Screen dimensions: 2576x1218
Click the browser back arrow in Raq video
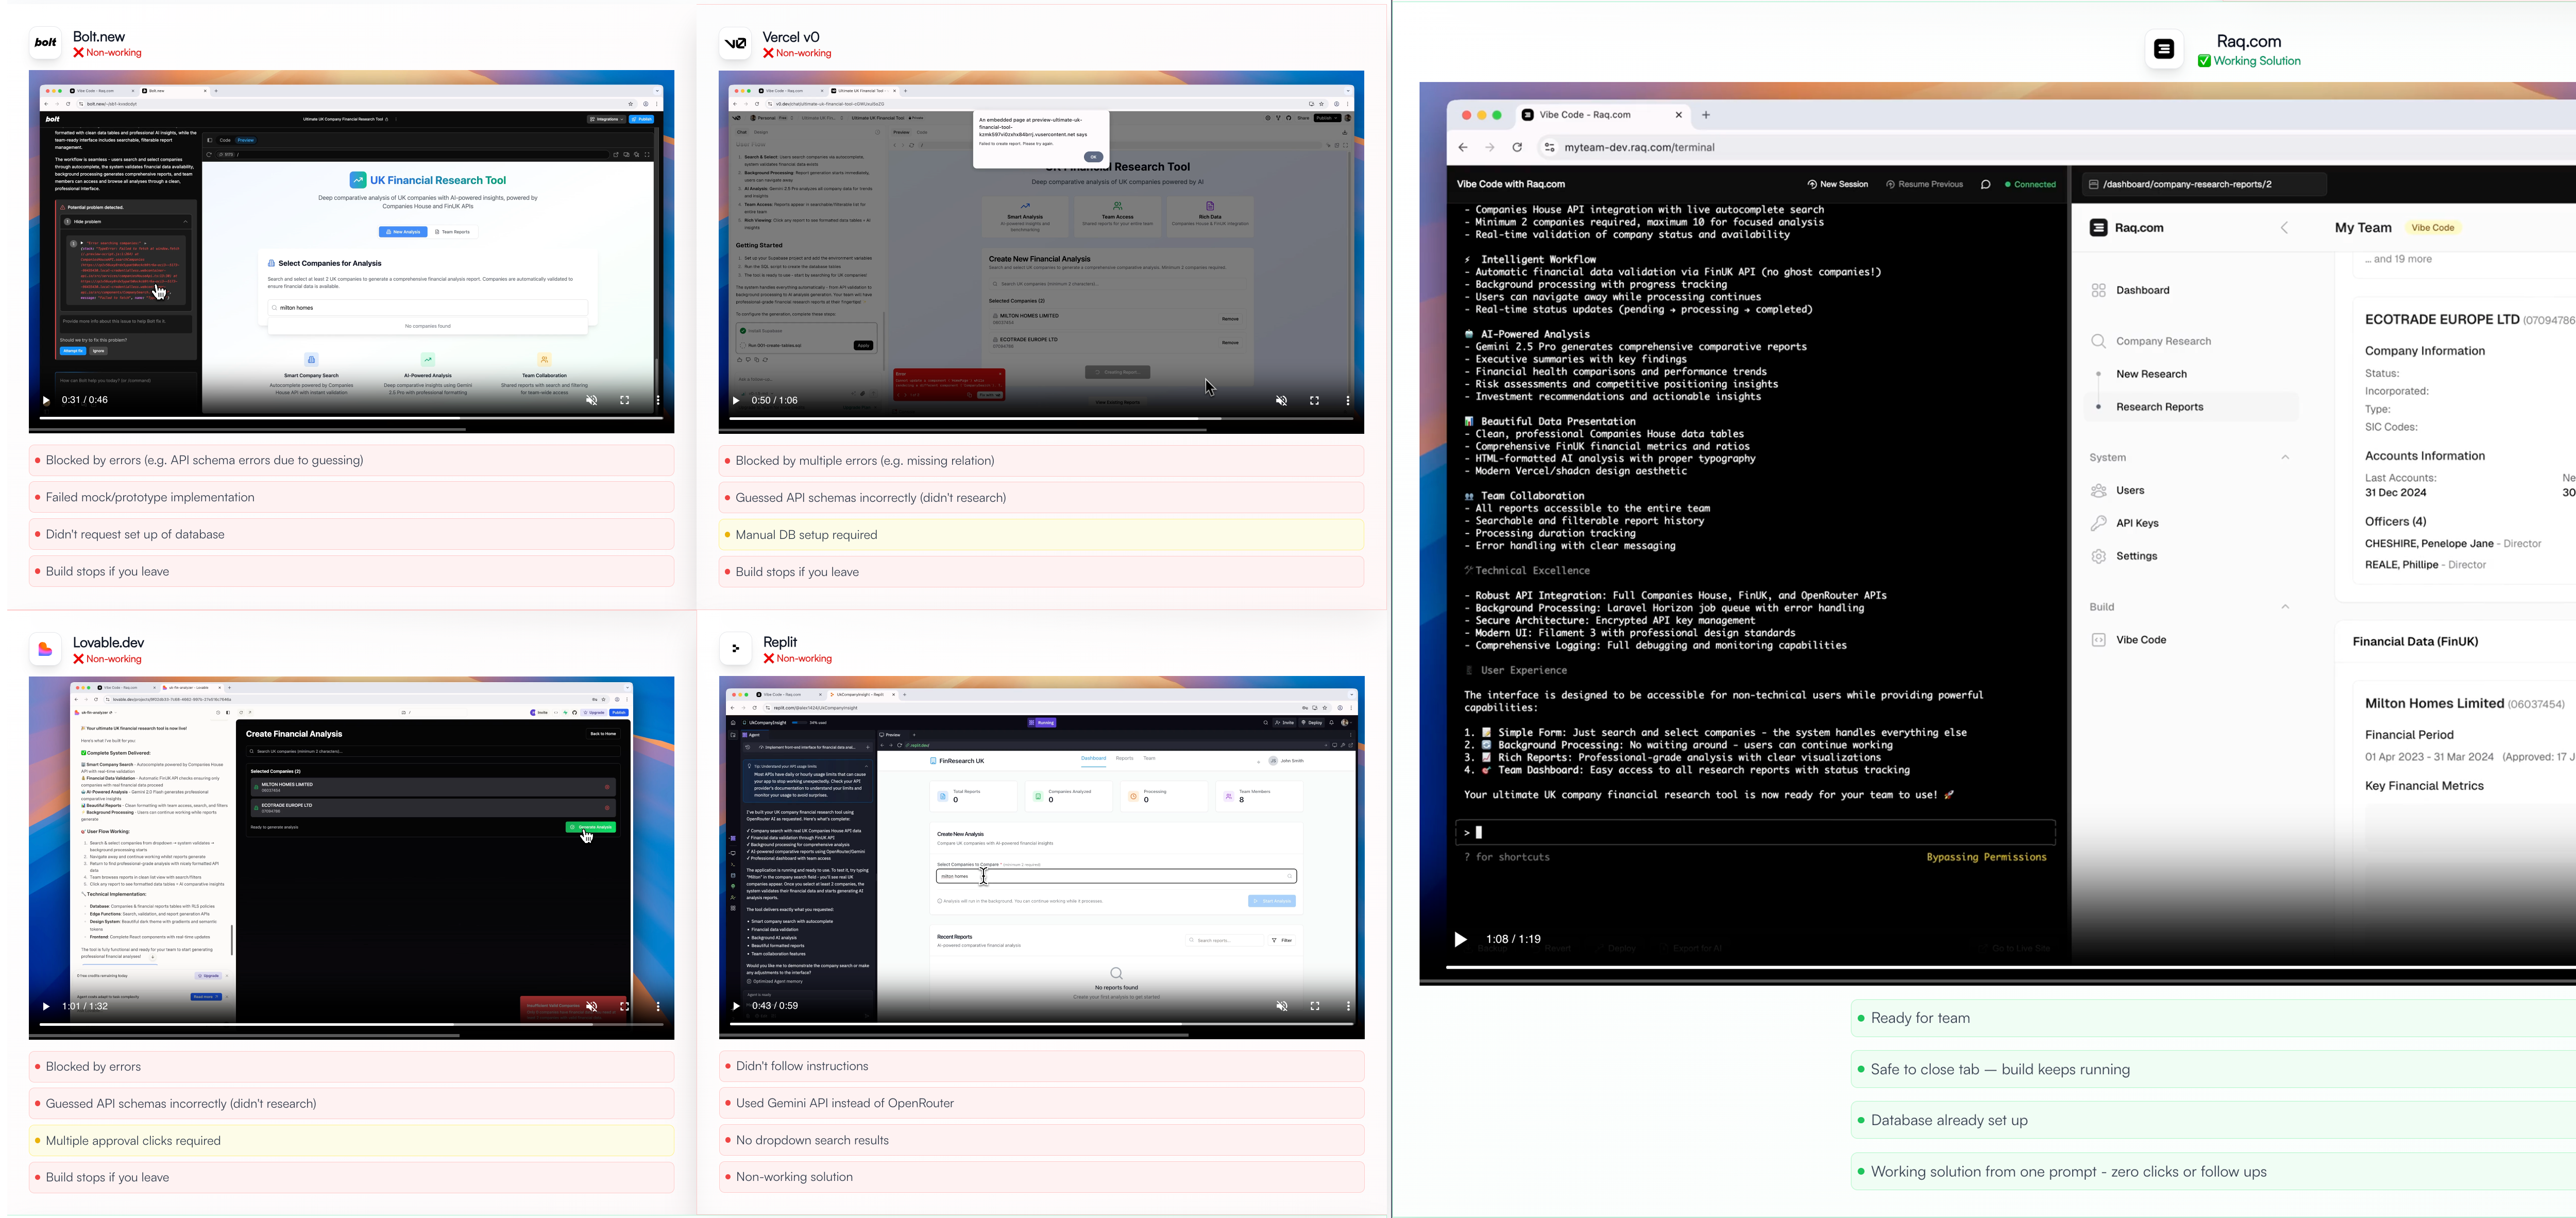(1463, 148)
